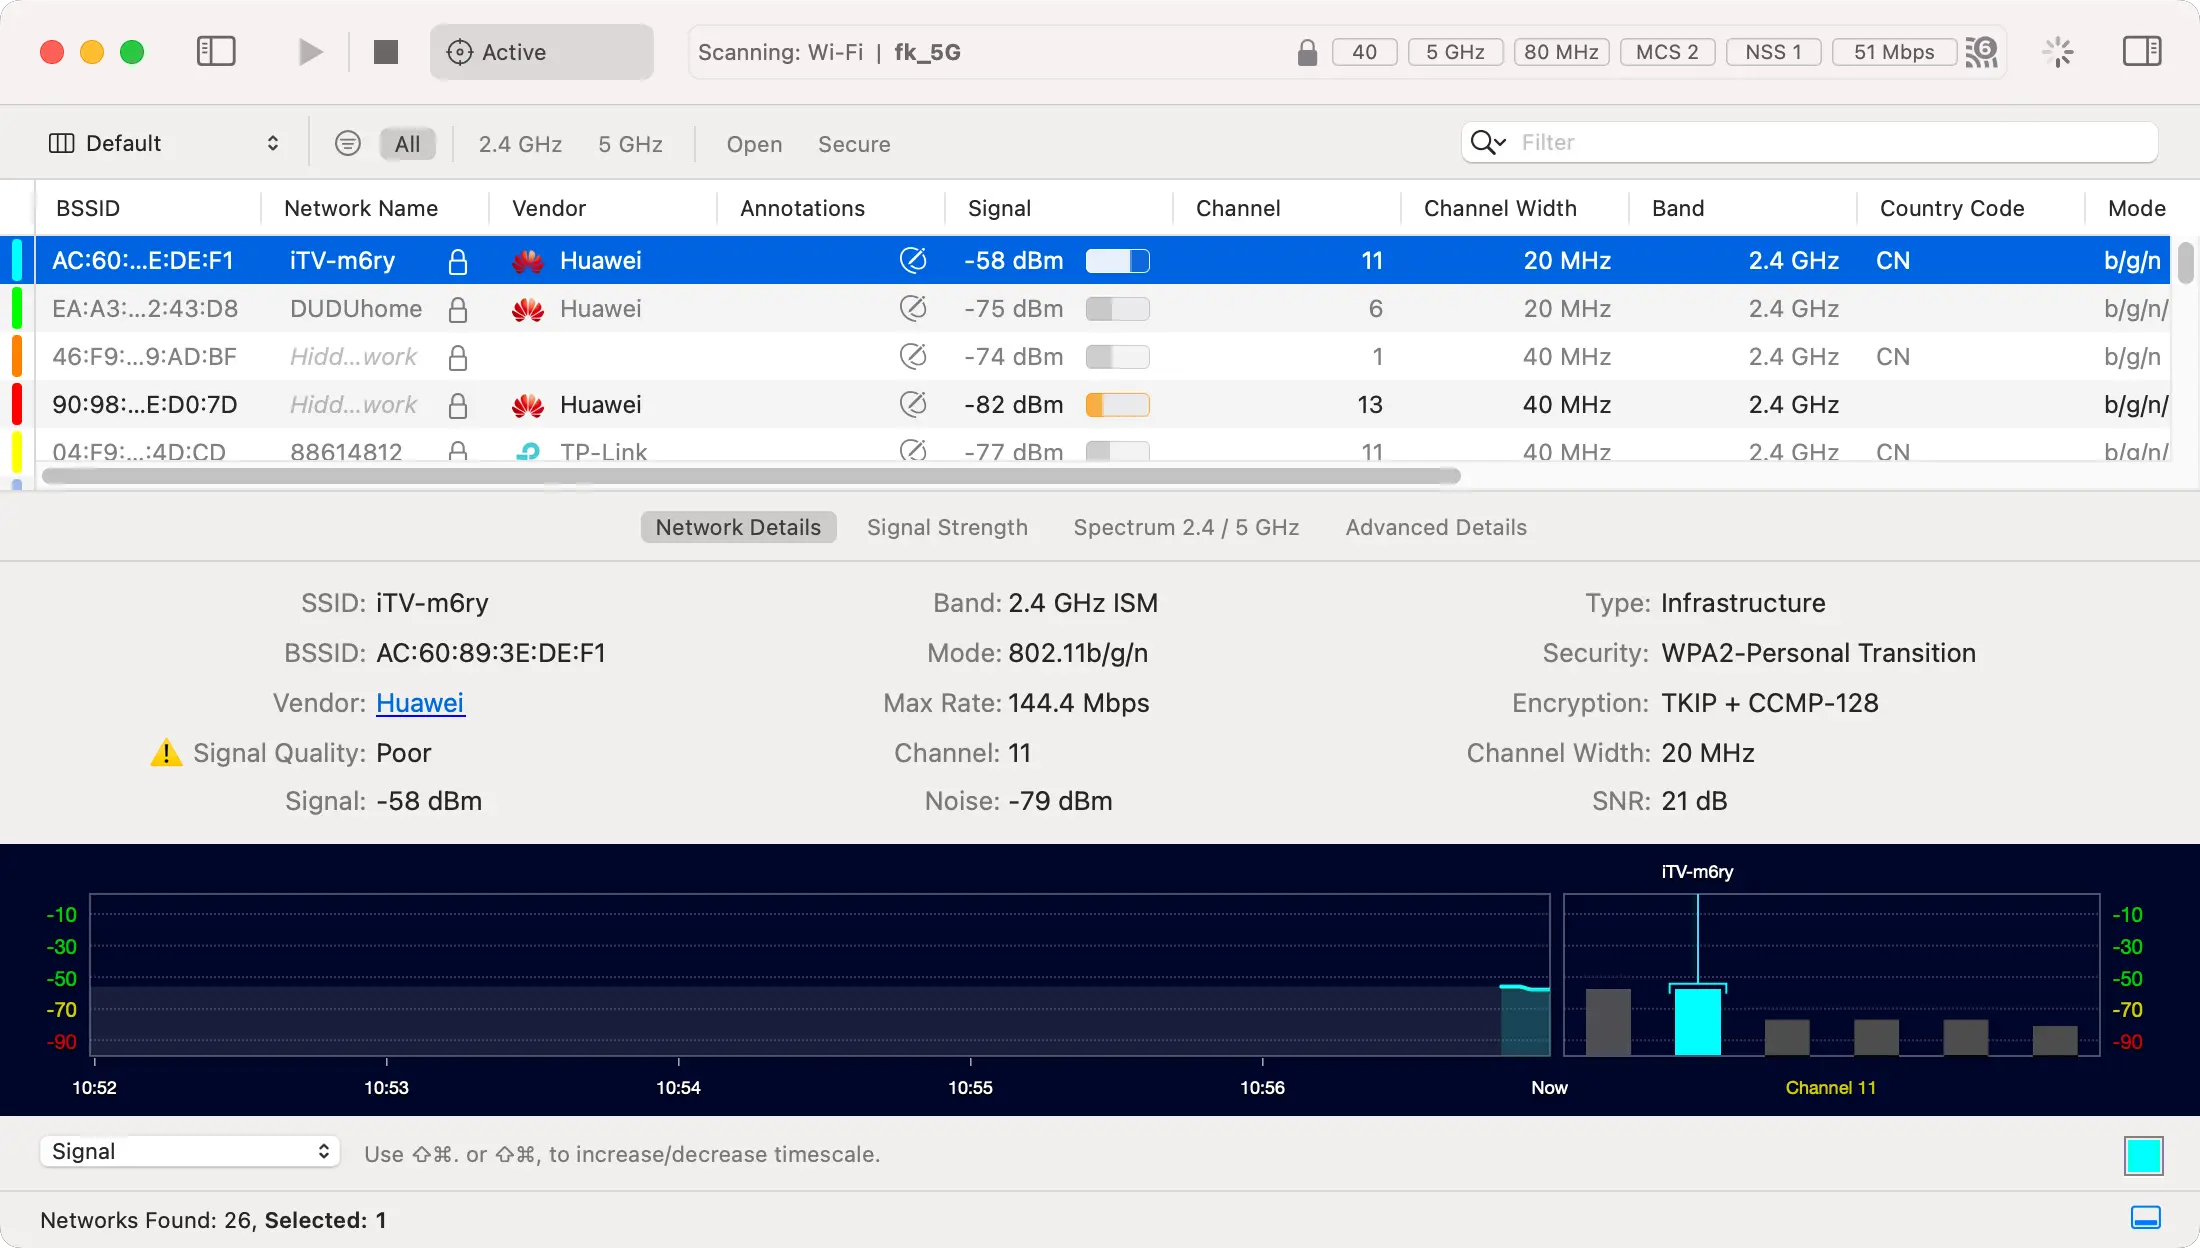This screenshot has height=1248, width=2200.
Task: Click the cyan graph color swatch
Action: (x=2143, y=1156)
